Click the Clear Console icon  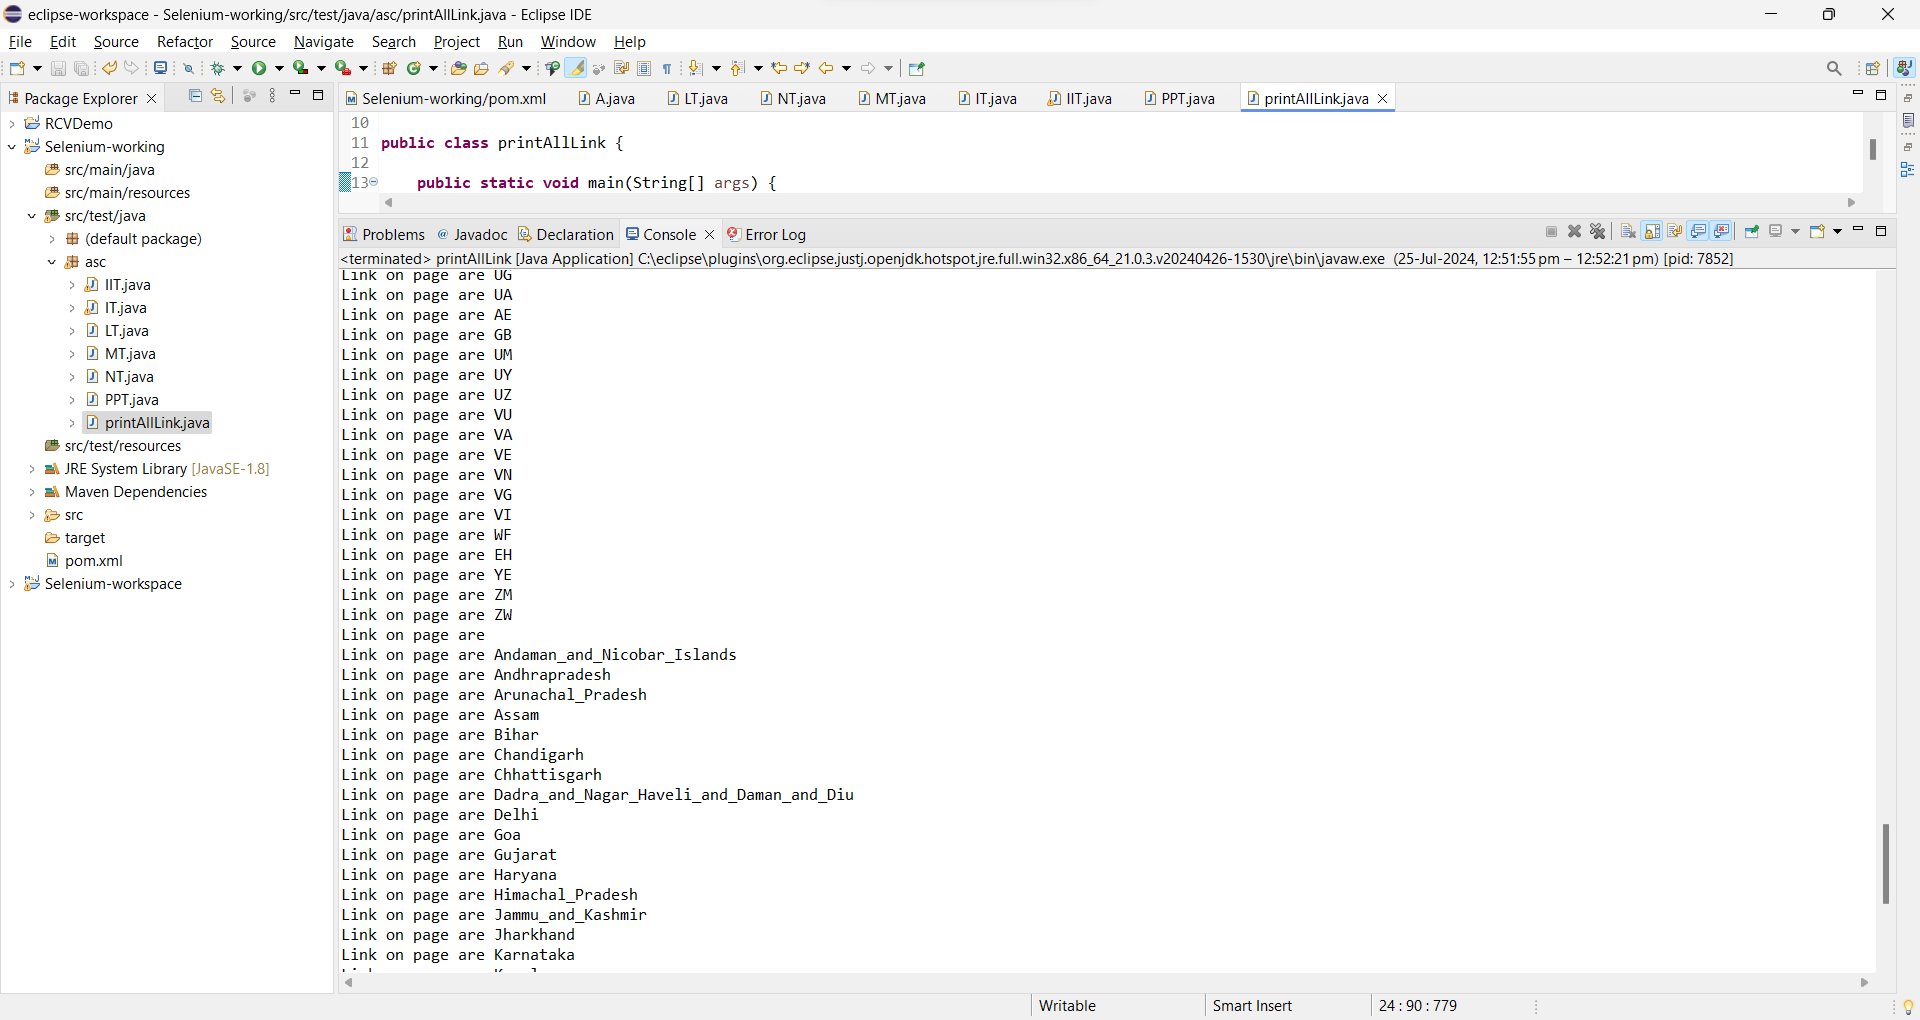[1628, 232]
